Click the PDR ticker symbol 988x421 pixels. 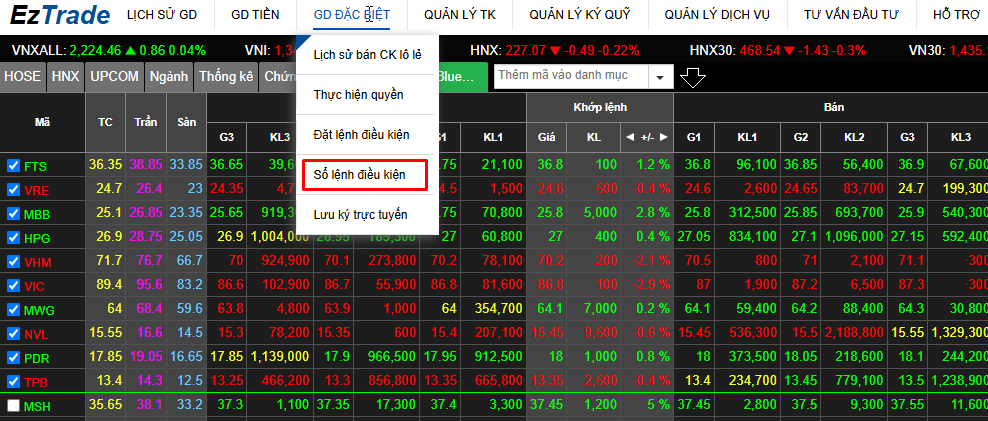[36, 359]
